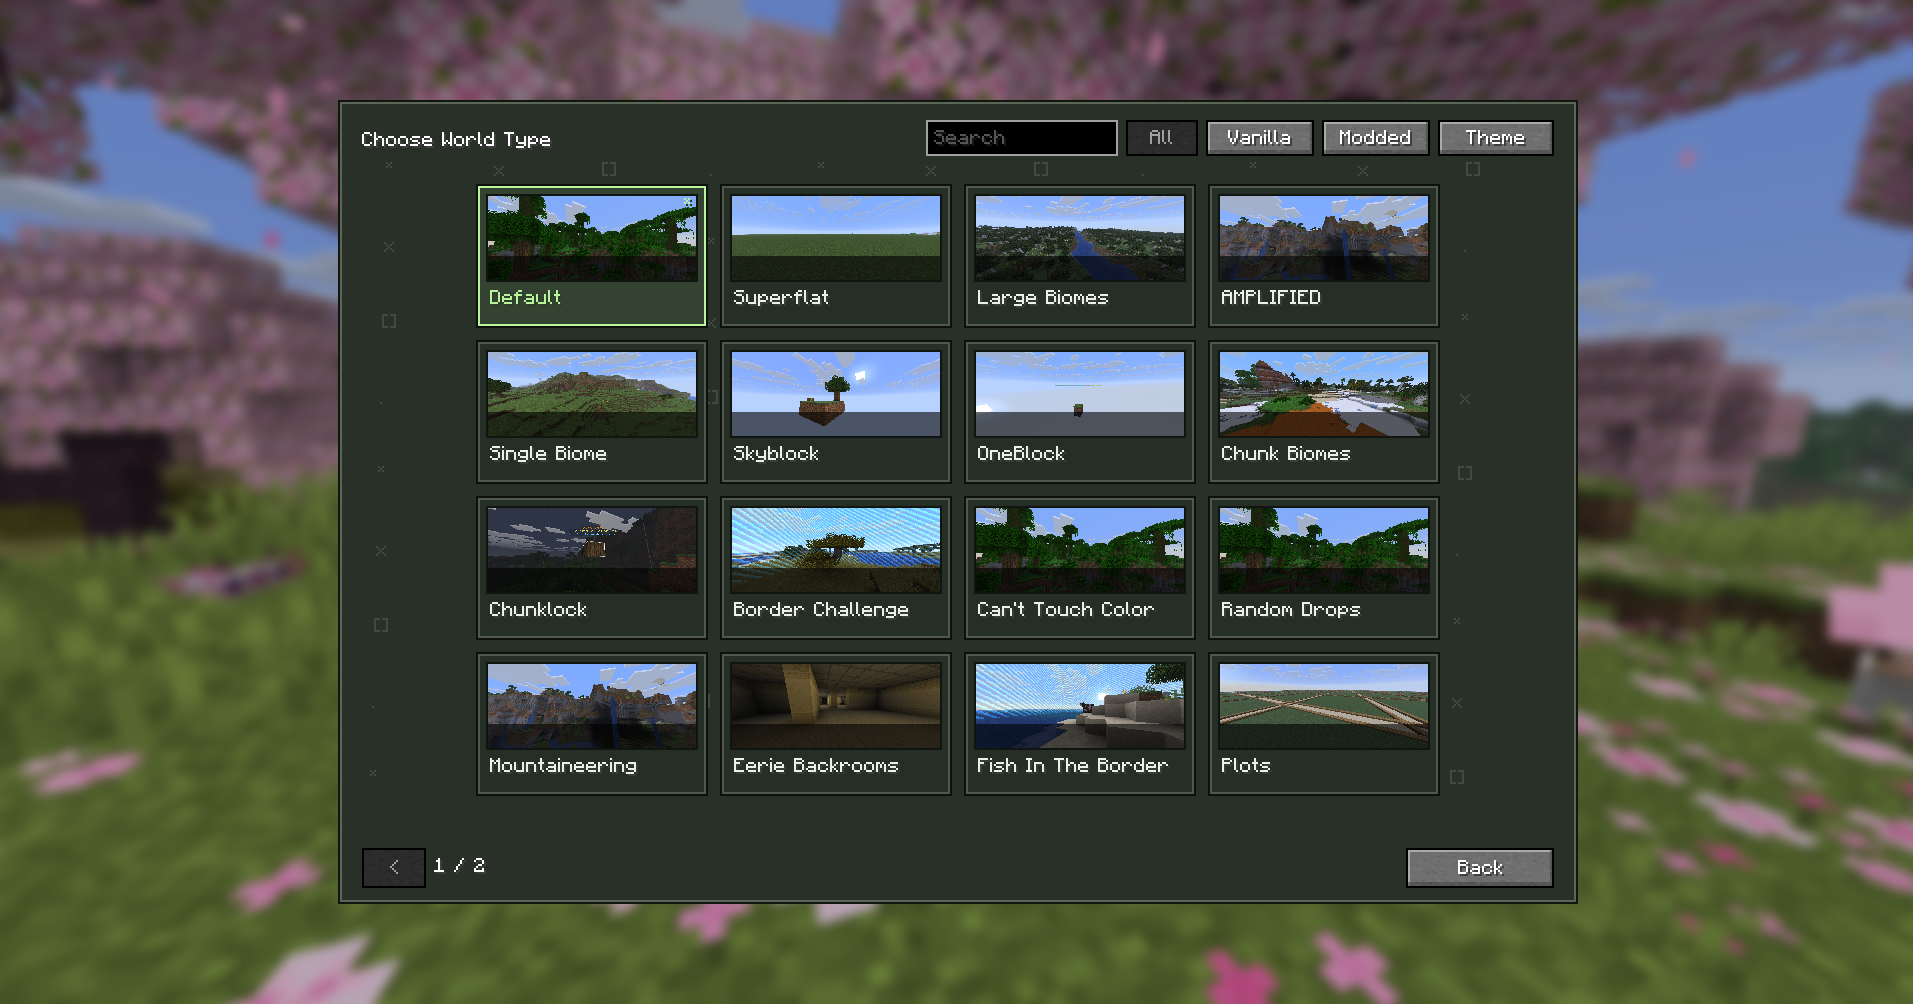Show All world types filter
The image size is (1913, 1004).
(1161, 138)
